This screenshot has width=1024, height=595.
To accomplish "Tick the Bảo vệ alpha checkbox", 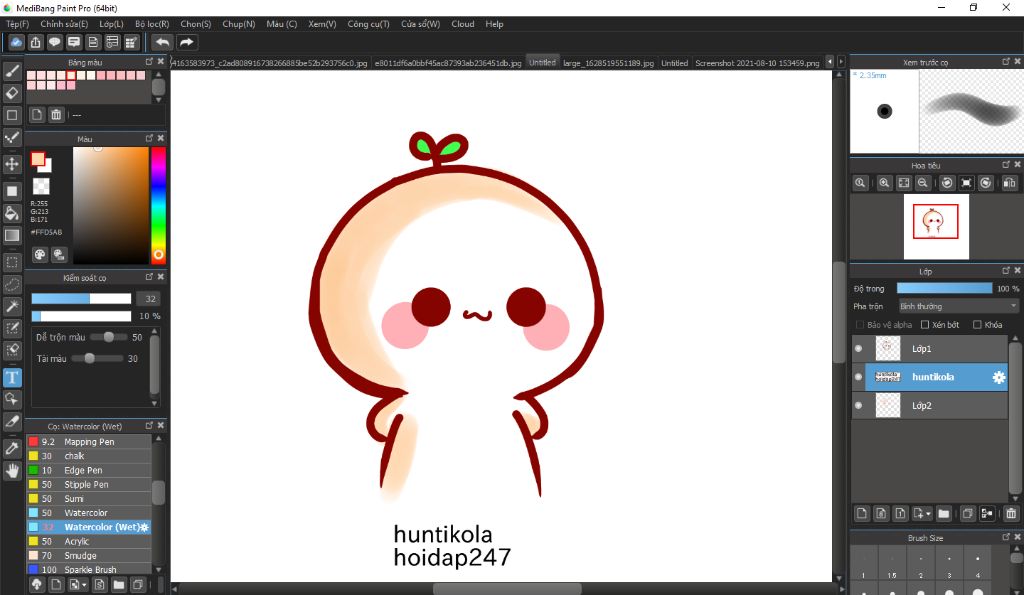I will tap(859, 325).
